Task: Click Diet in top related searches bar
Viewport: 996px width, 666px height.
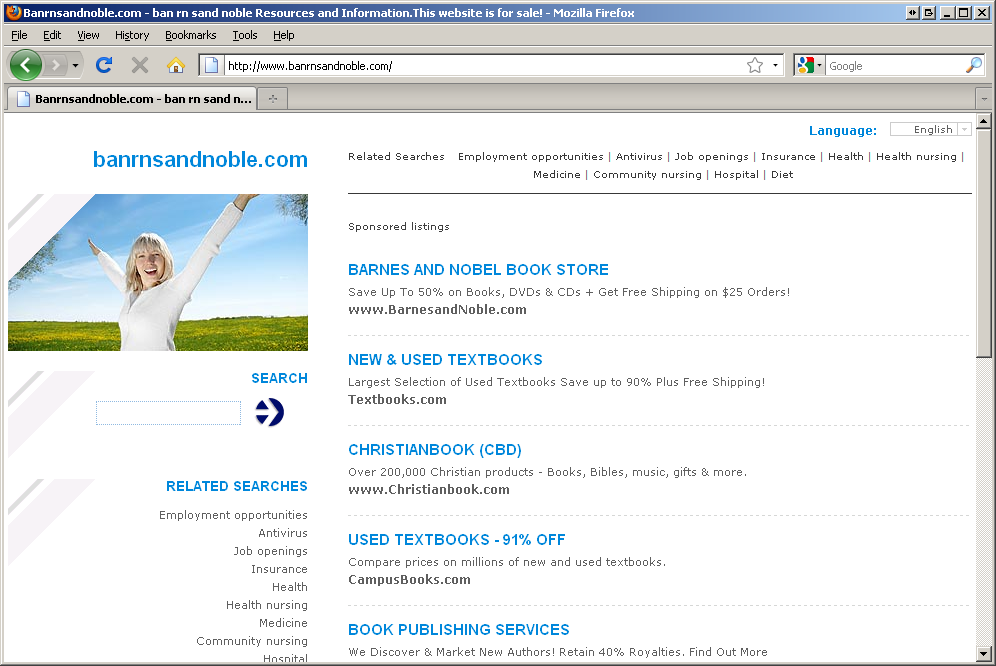Action: [782, 174]
